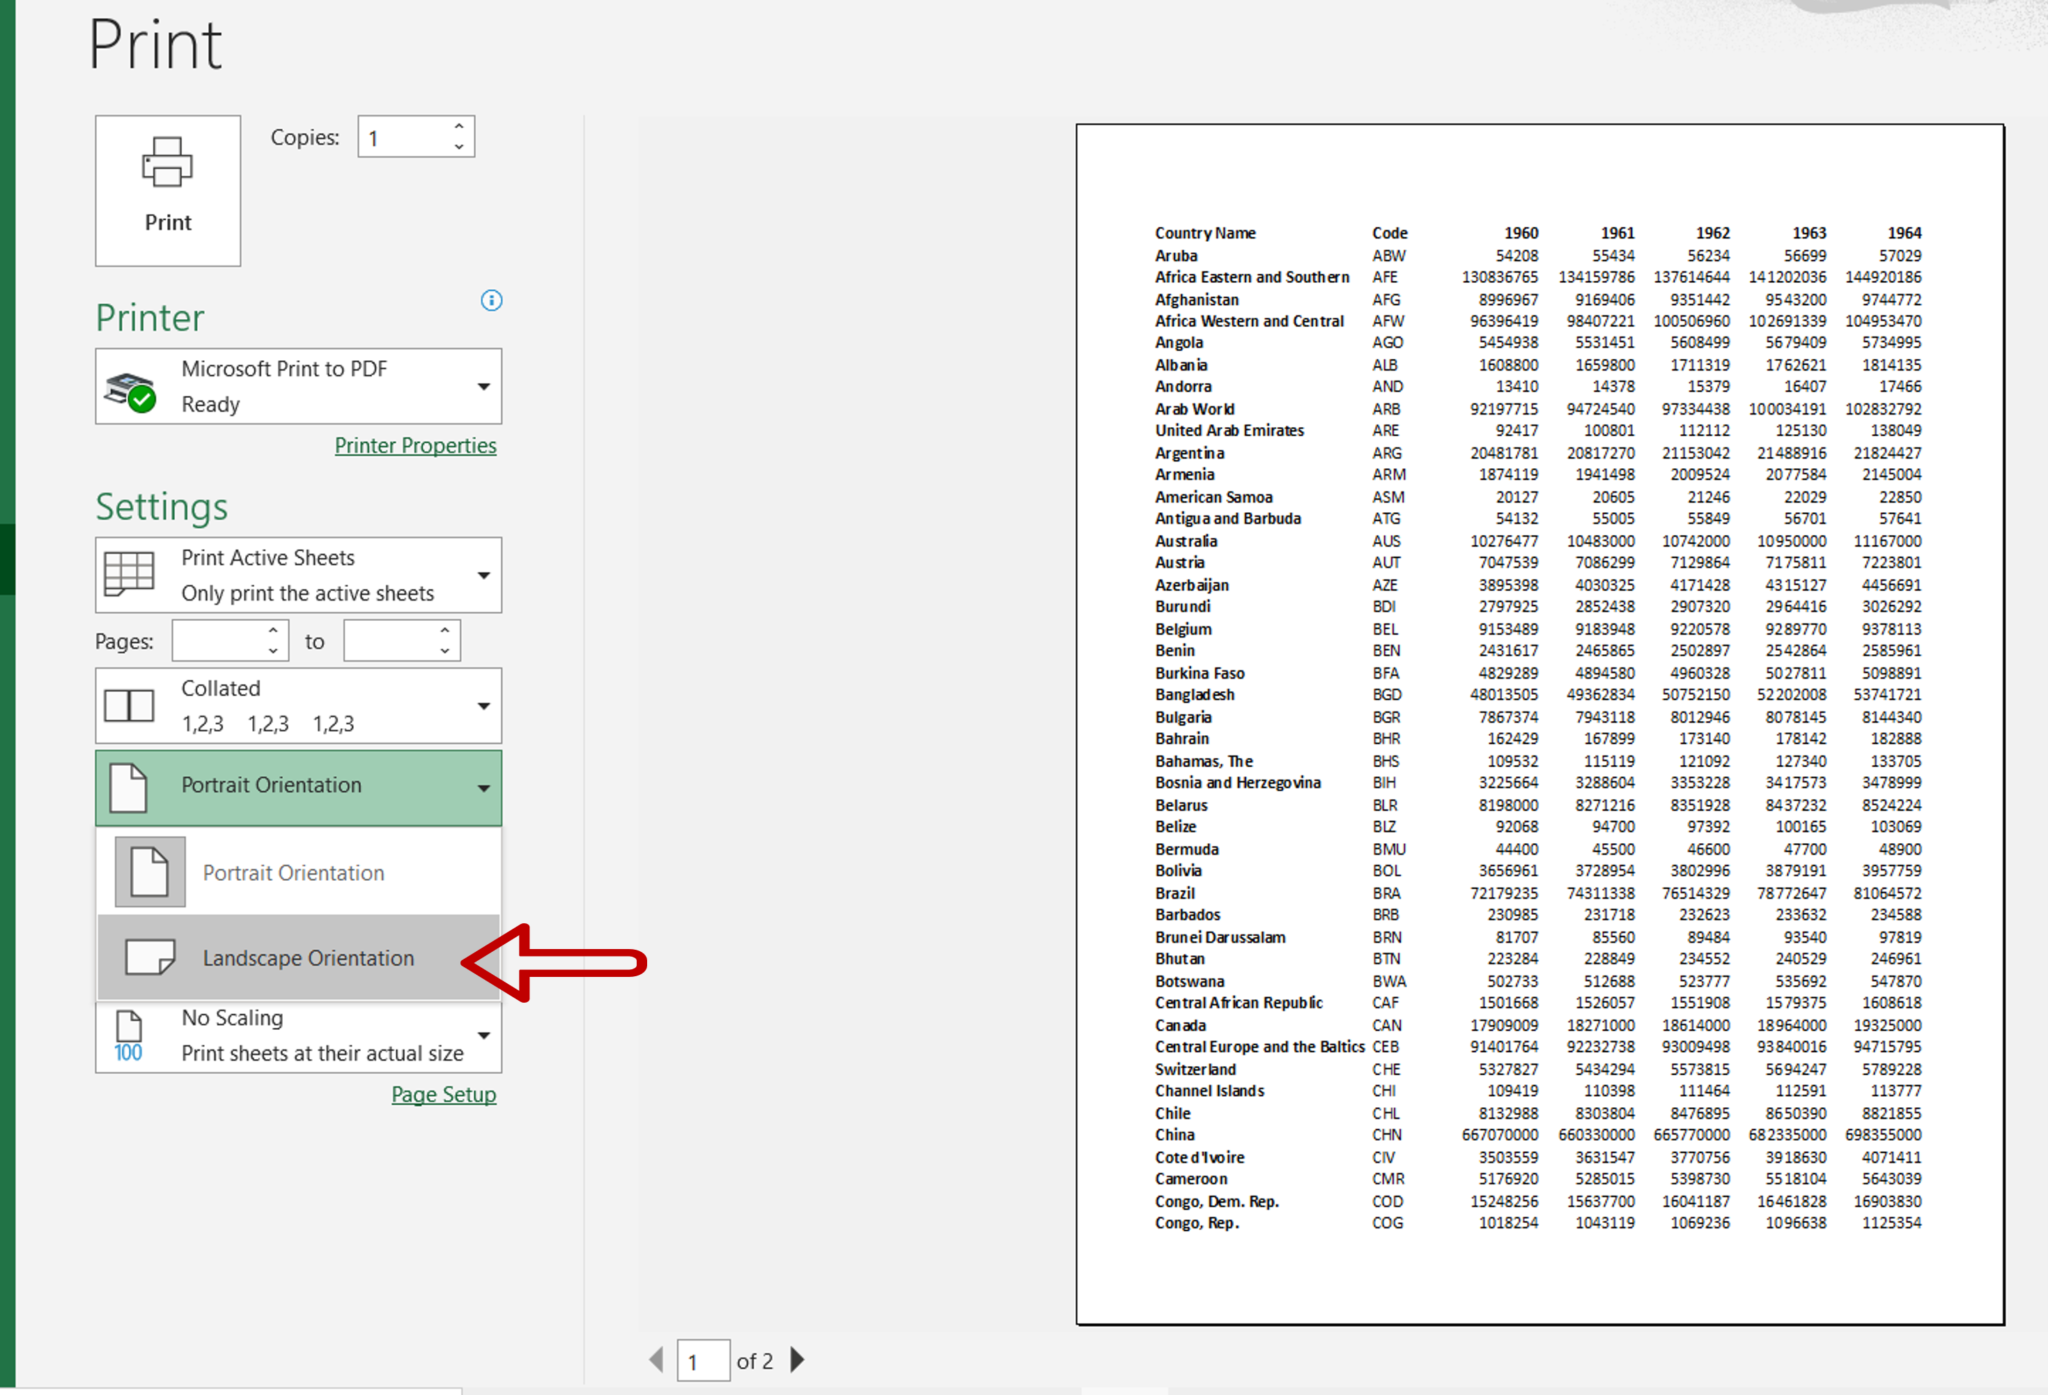Open the Print Active Sheets dropdown
Image resolution: width=2048 pixels, height=1395 pixels.
coord(484,574)
